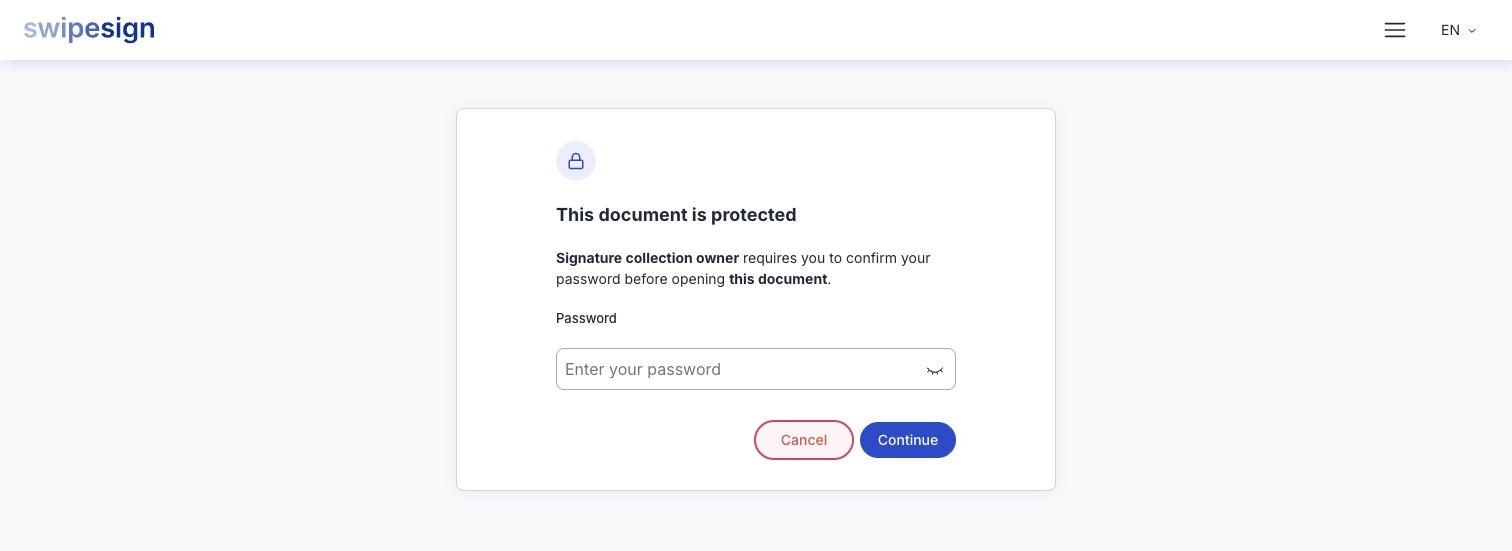Open the three-line navigation menu icon

point(1395,30)
